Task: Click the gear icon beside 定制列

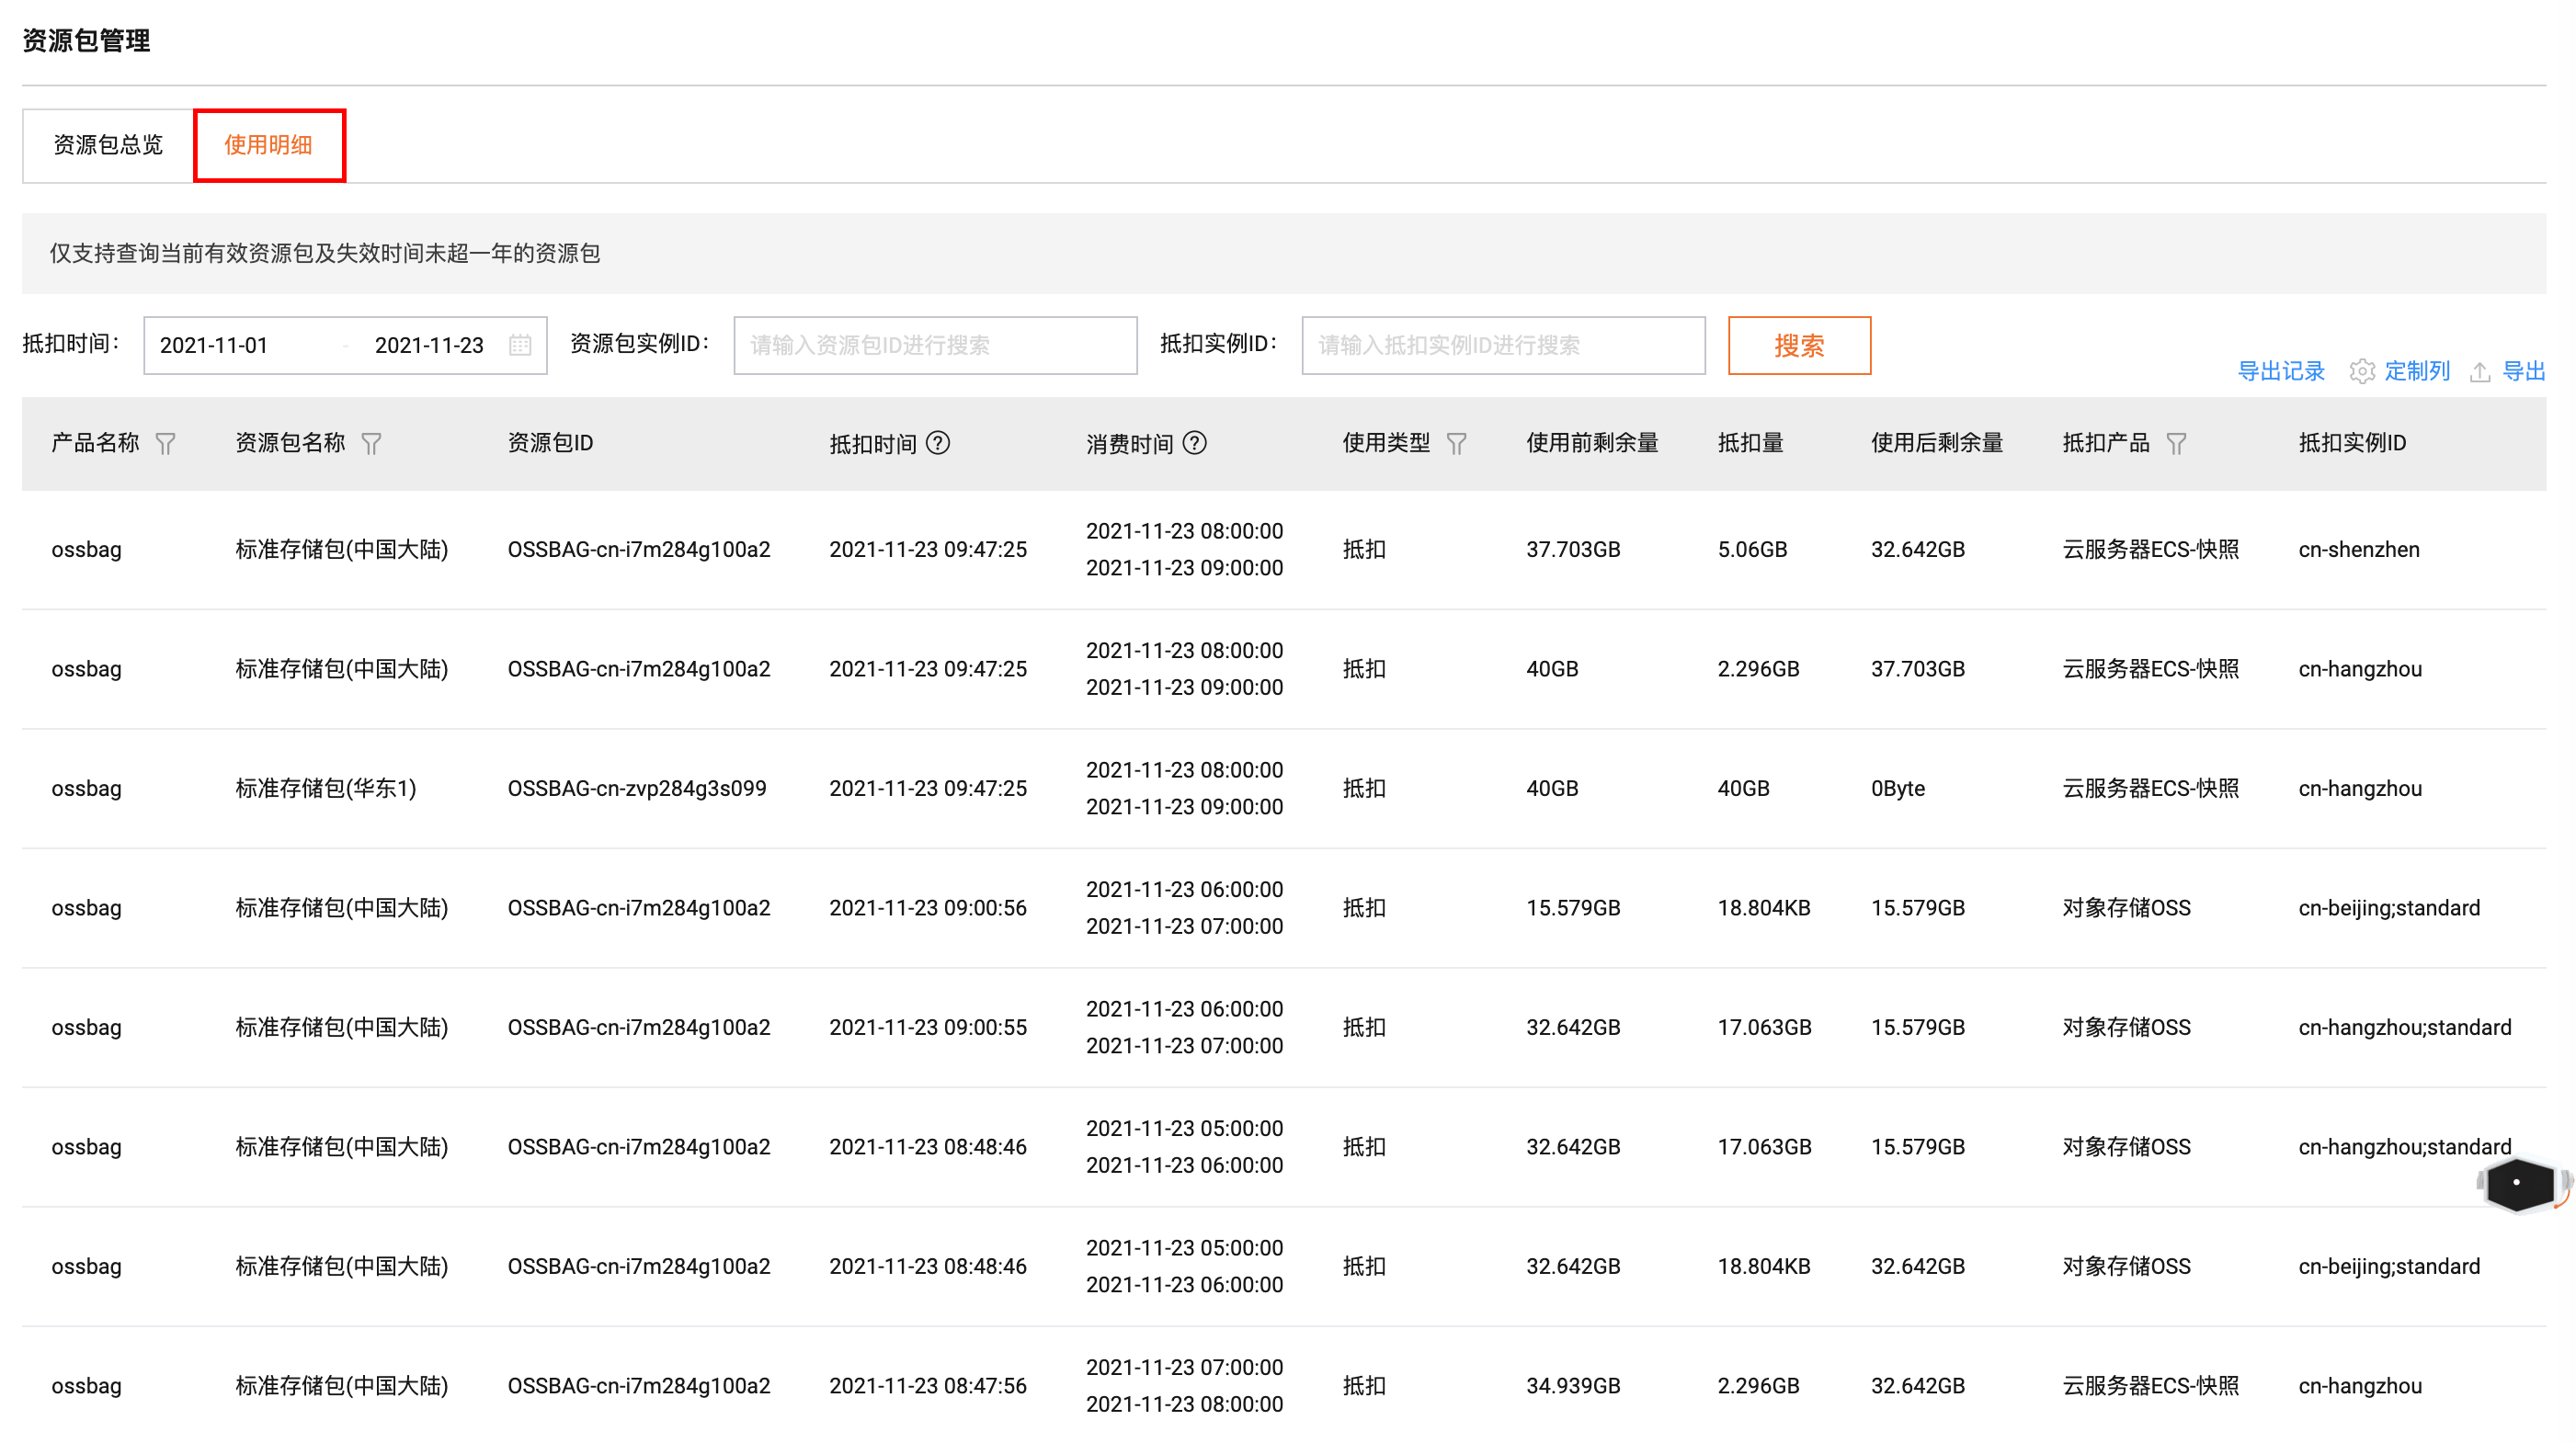Action: [x=2362, y=371]
